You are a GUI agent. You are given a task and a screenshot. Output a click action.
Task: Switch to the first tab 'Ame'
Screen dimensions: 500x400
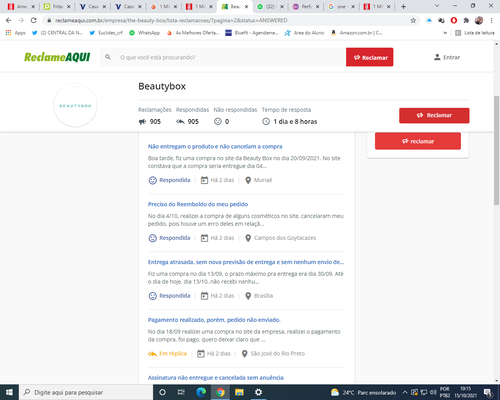point(21,6)
